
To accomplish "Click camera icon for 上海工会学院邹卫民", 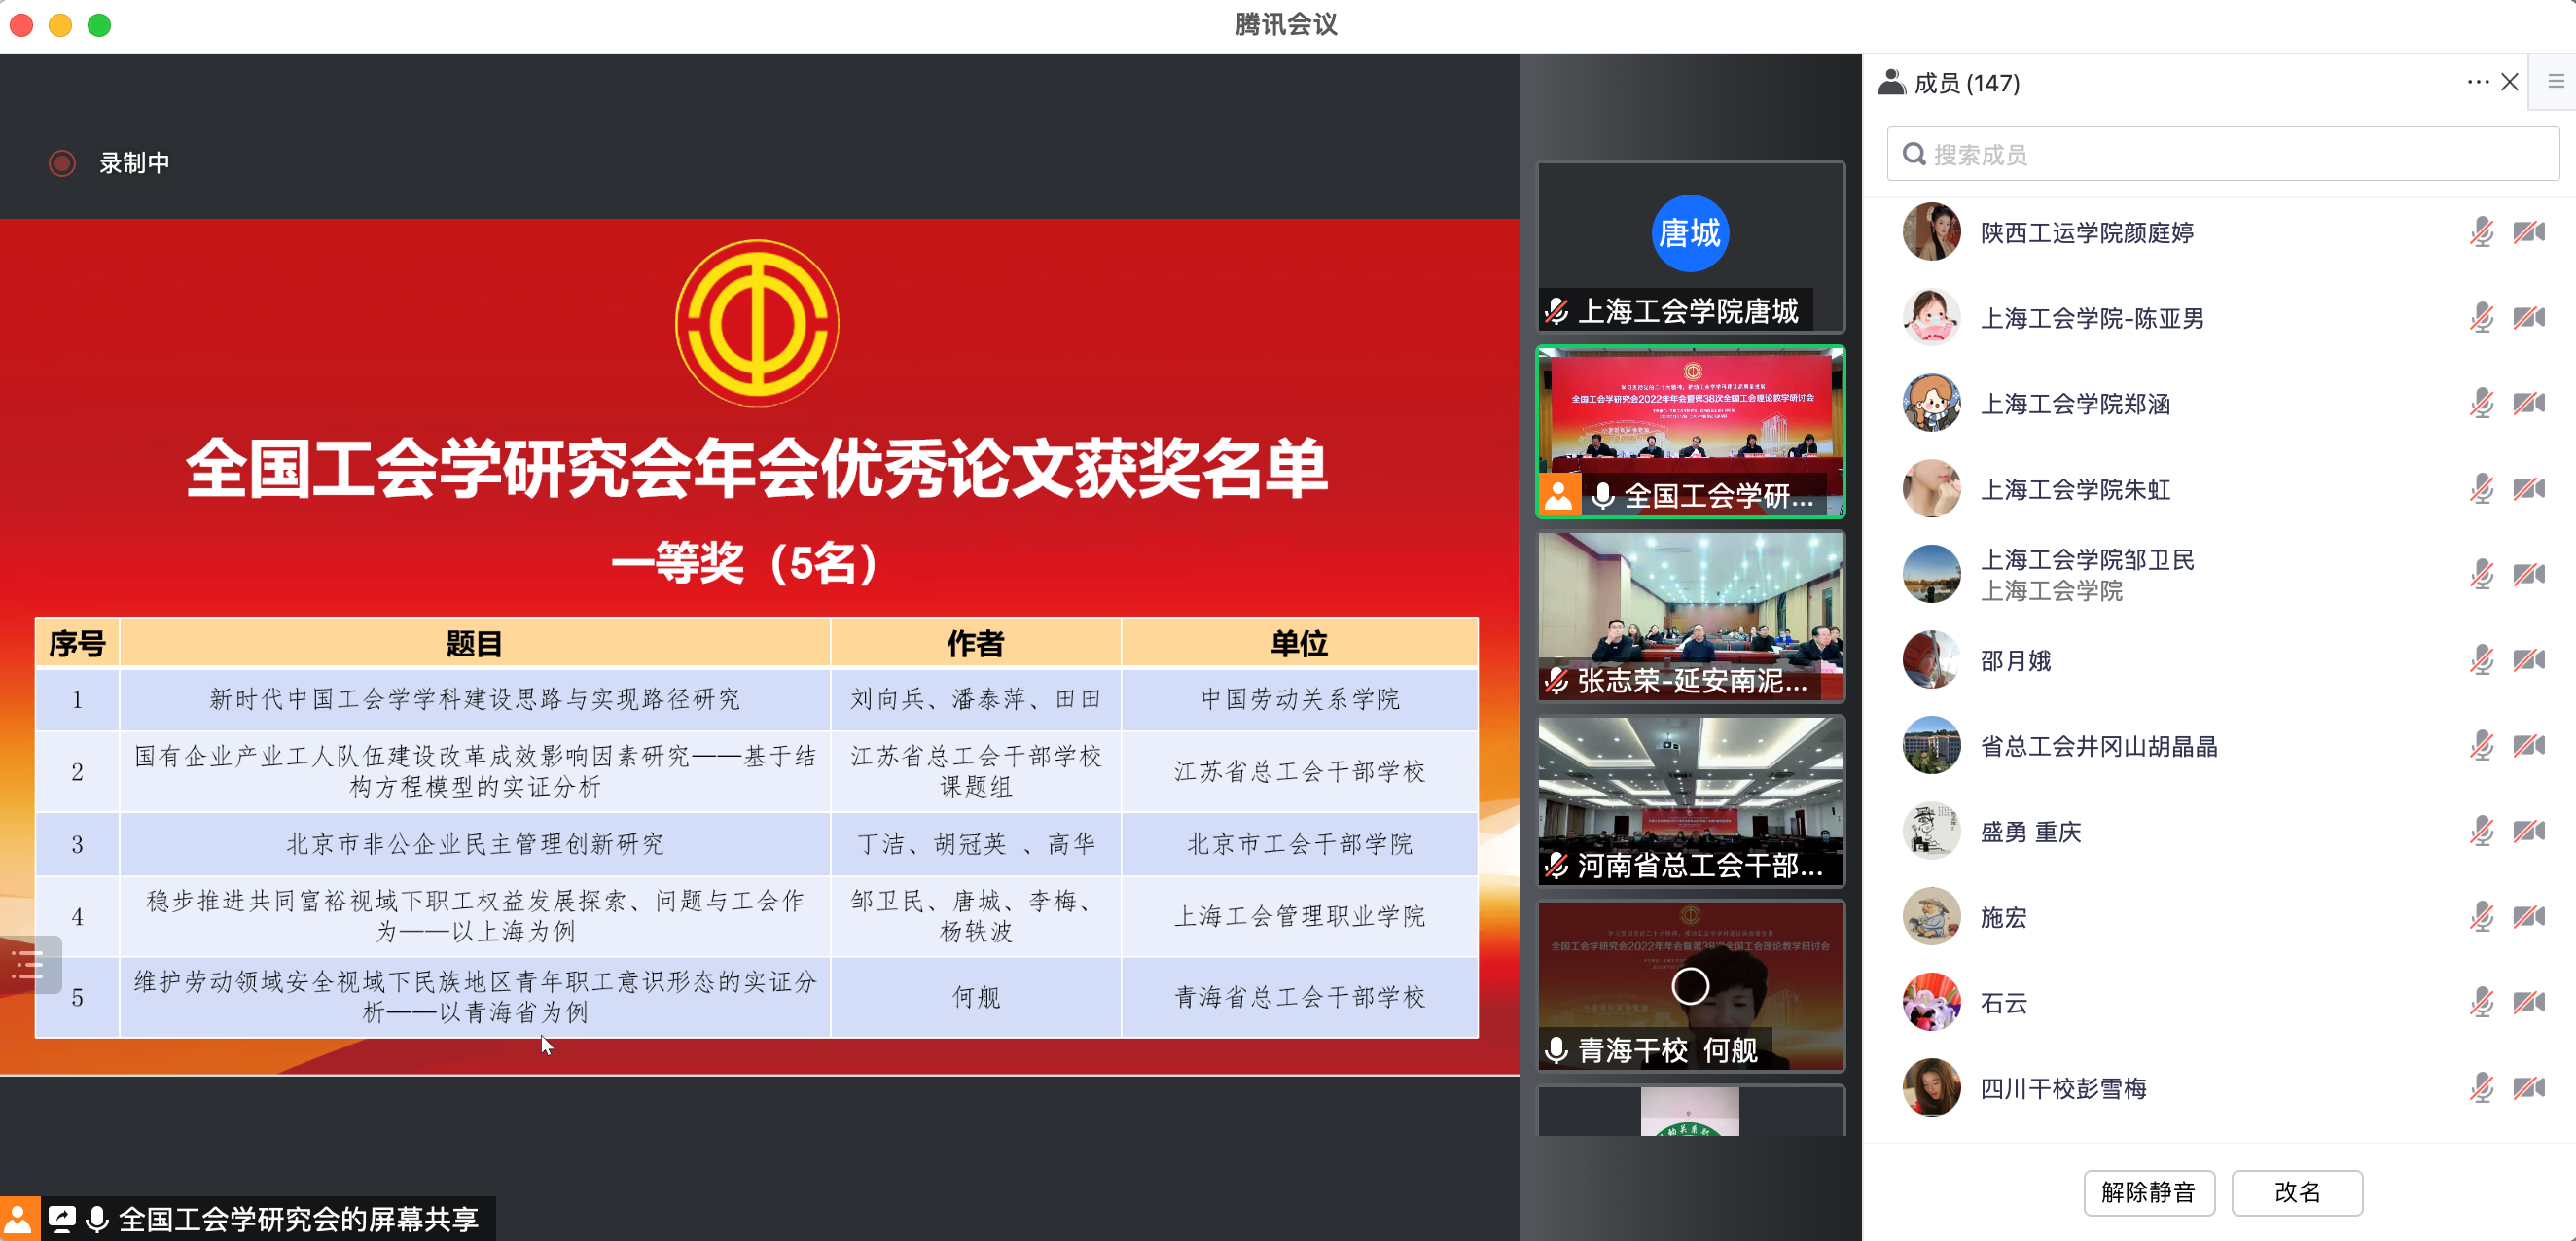I will point(2529,575).
